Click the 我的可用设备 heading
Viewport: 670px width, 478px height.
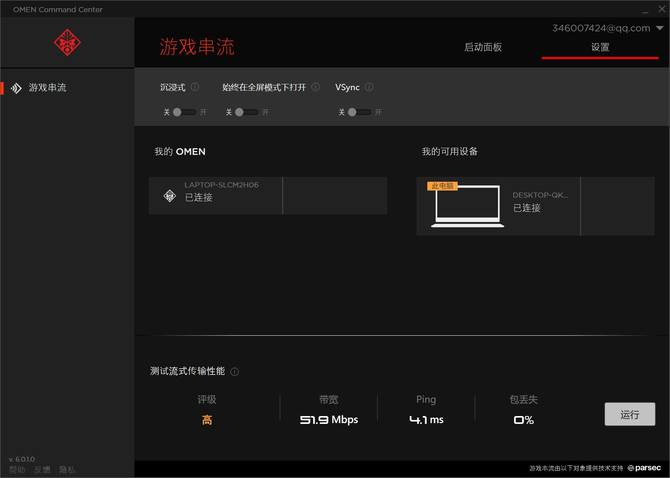[x=450, y=152]
